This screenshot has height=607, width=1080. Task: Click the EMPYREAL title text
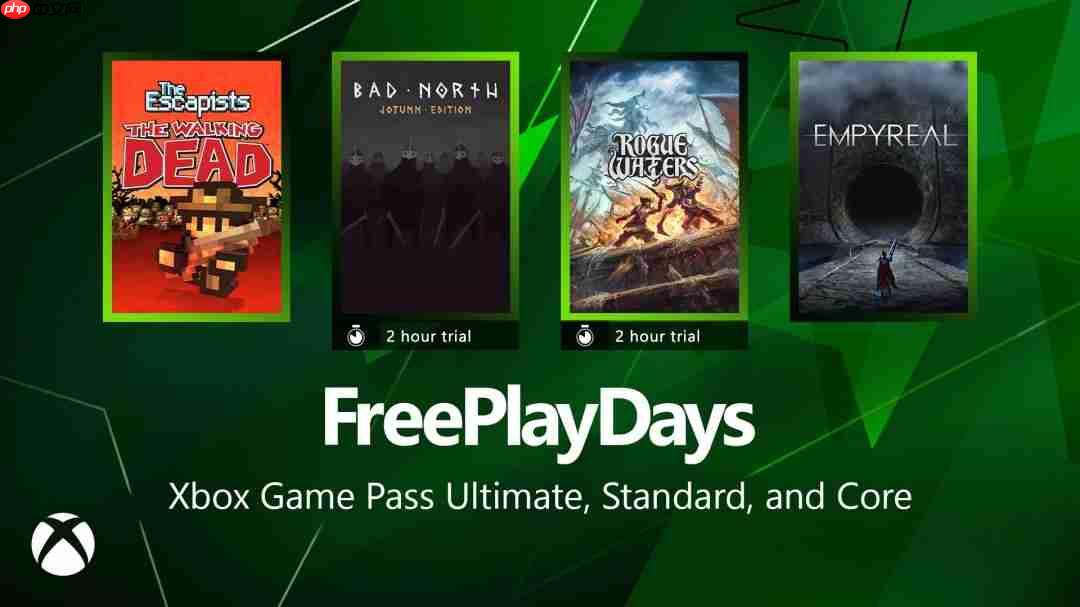(884, 136)
